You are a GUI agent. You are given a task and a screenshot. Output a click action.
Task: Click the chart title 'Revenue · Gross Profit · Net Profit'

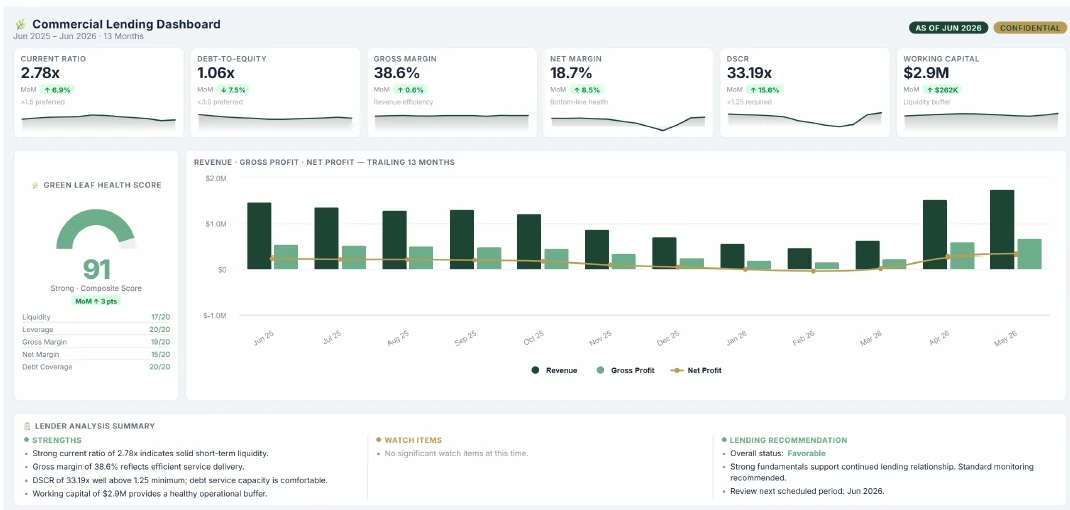tap(324, 162)
